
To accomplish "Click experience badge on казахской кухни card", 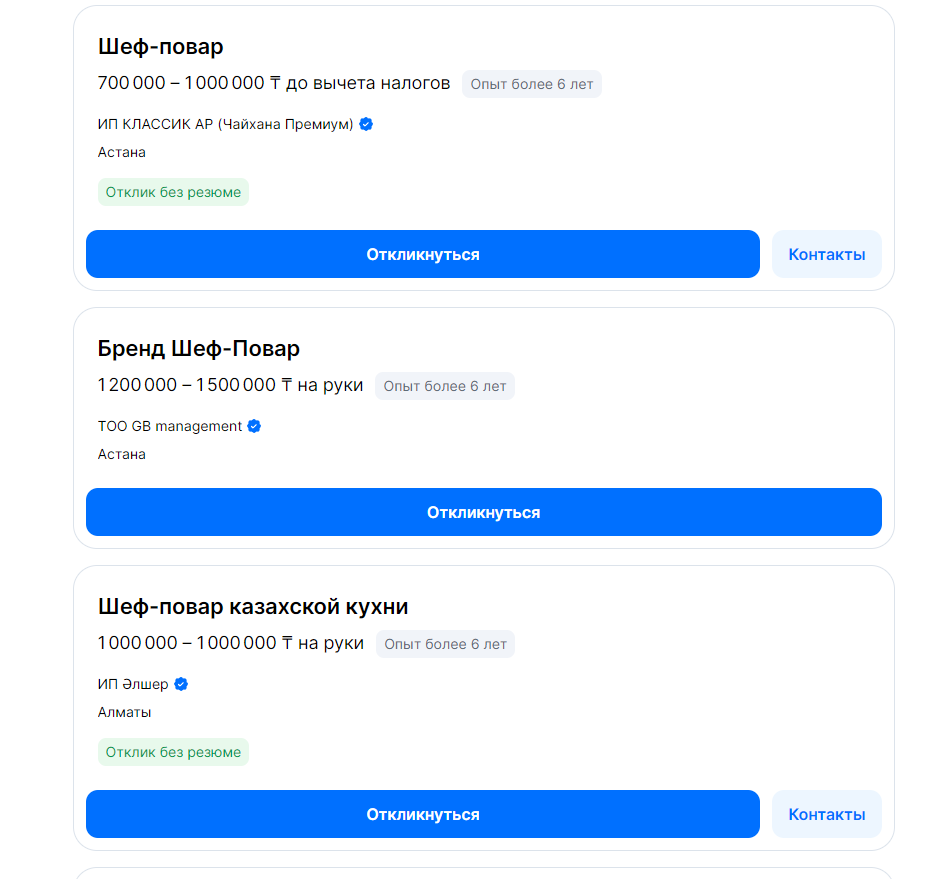I will [445, 644].
